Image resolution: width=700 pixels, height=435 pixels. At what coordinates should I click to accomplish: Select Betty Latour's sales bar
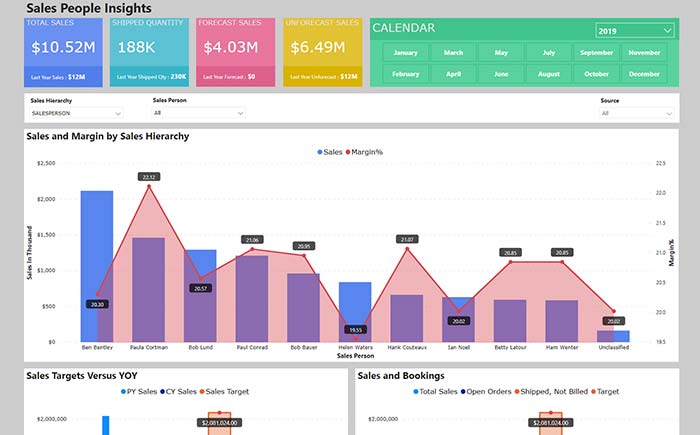(x=510, y=321)
